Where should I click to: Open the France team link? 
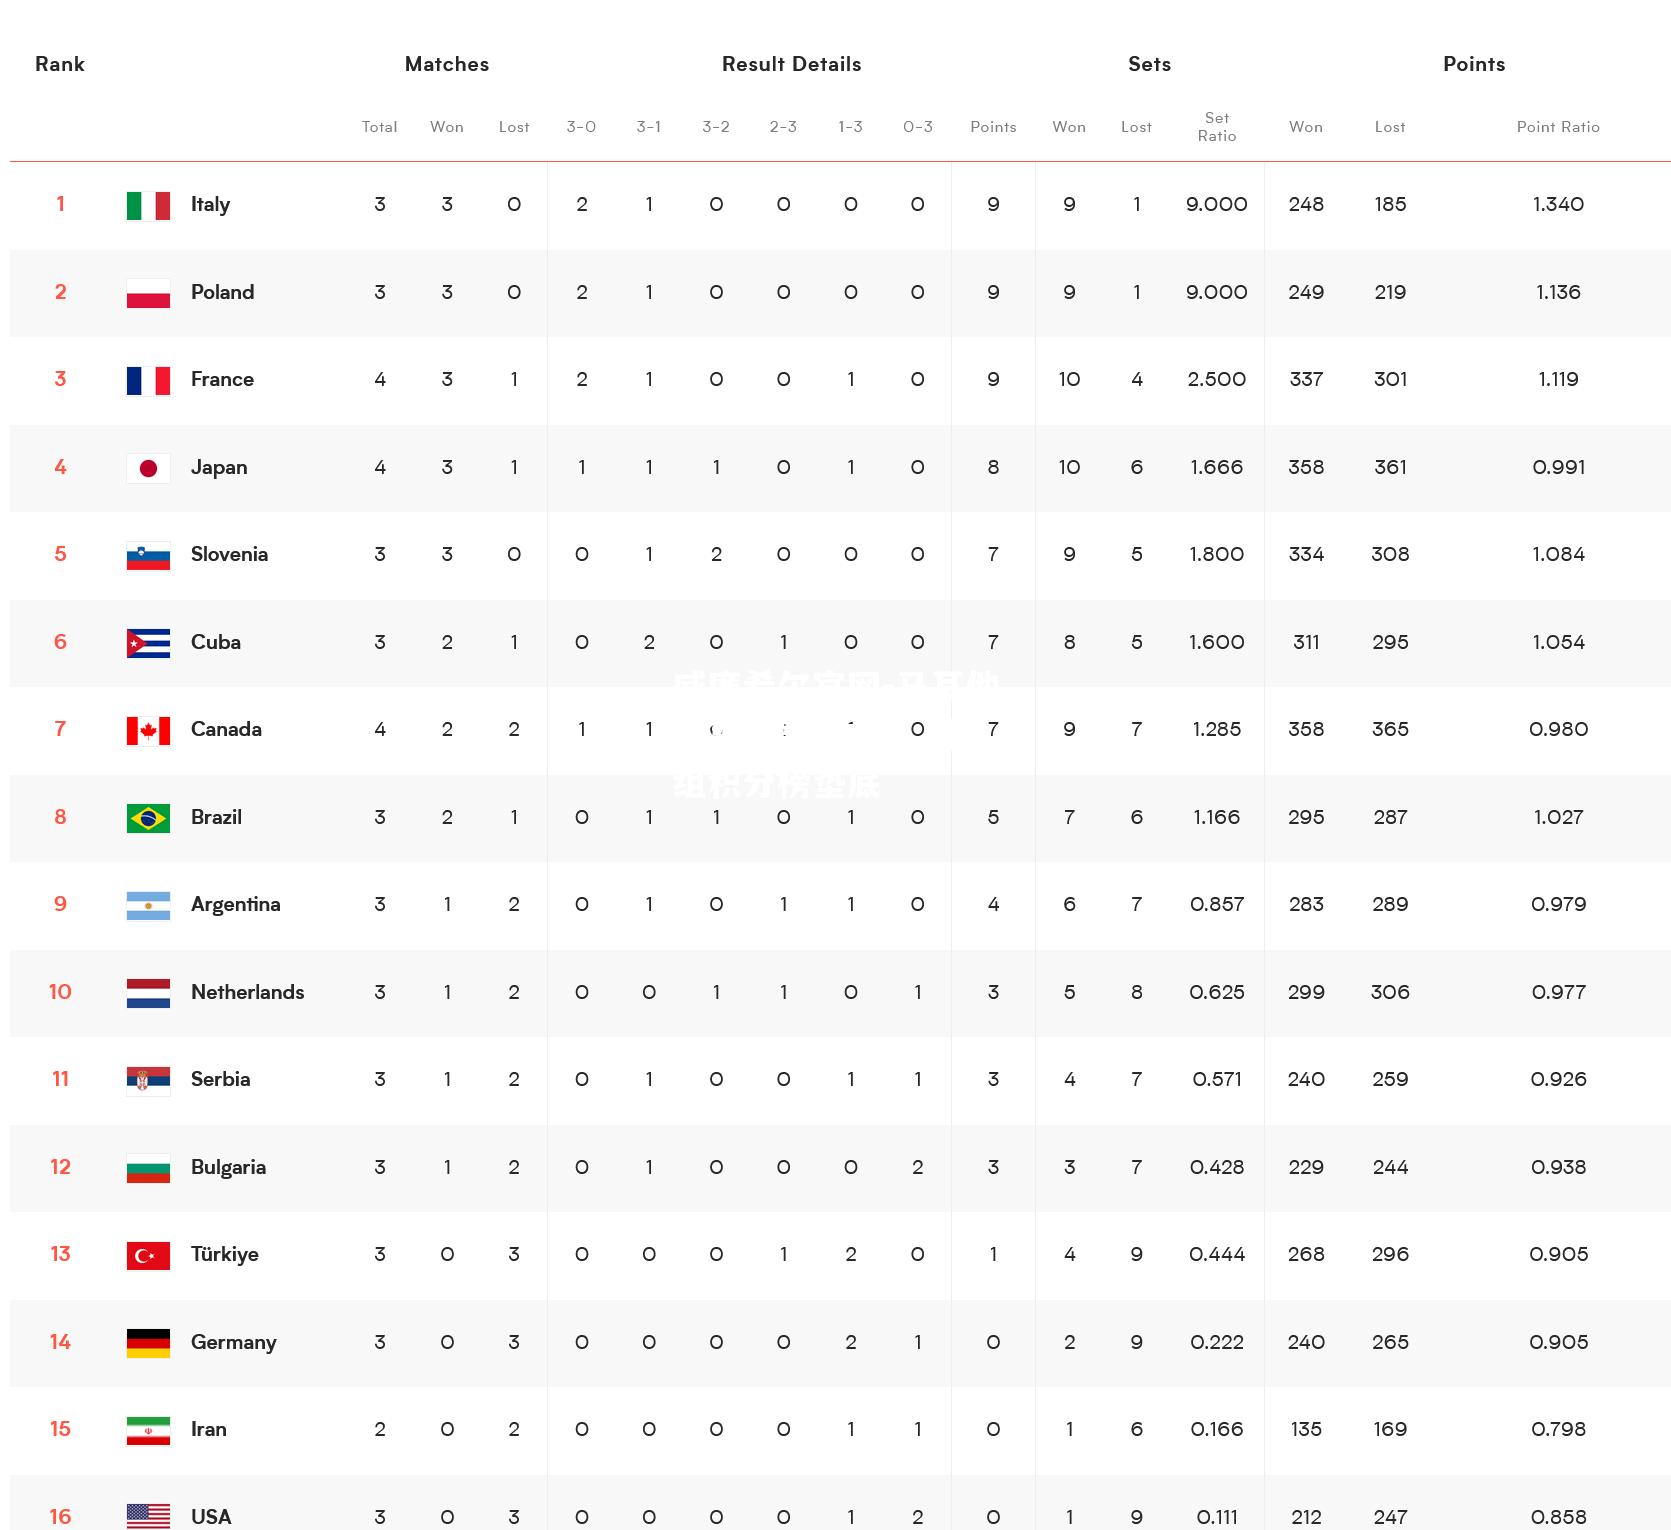point(222,379)
